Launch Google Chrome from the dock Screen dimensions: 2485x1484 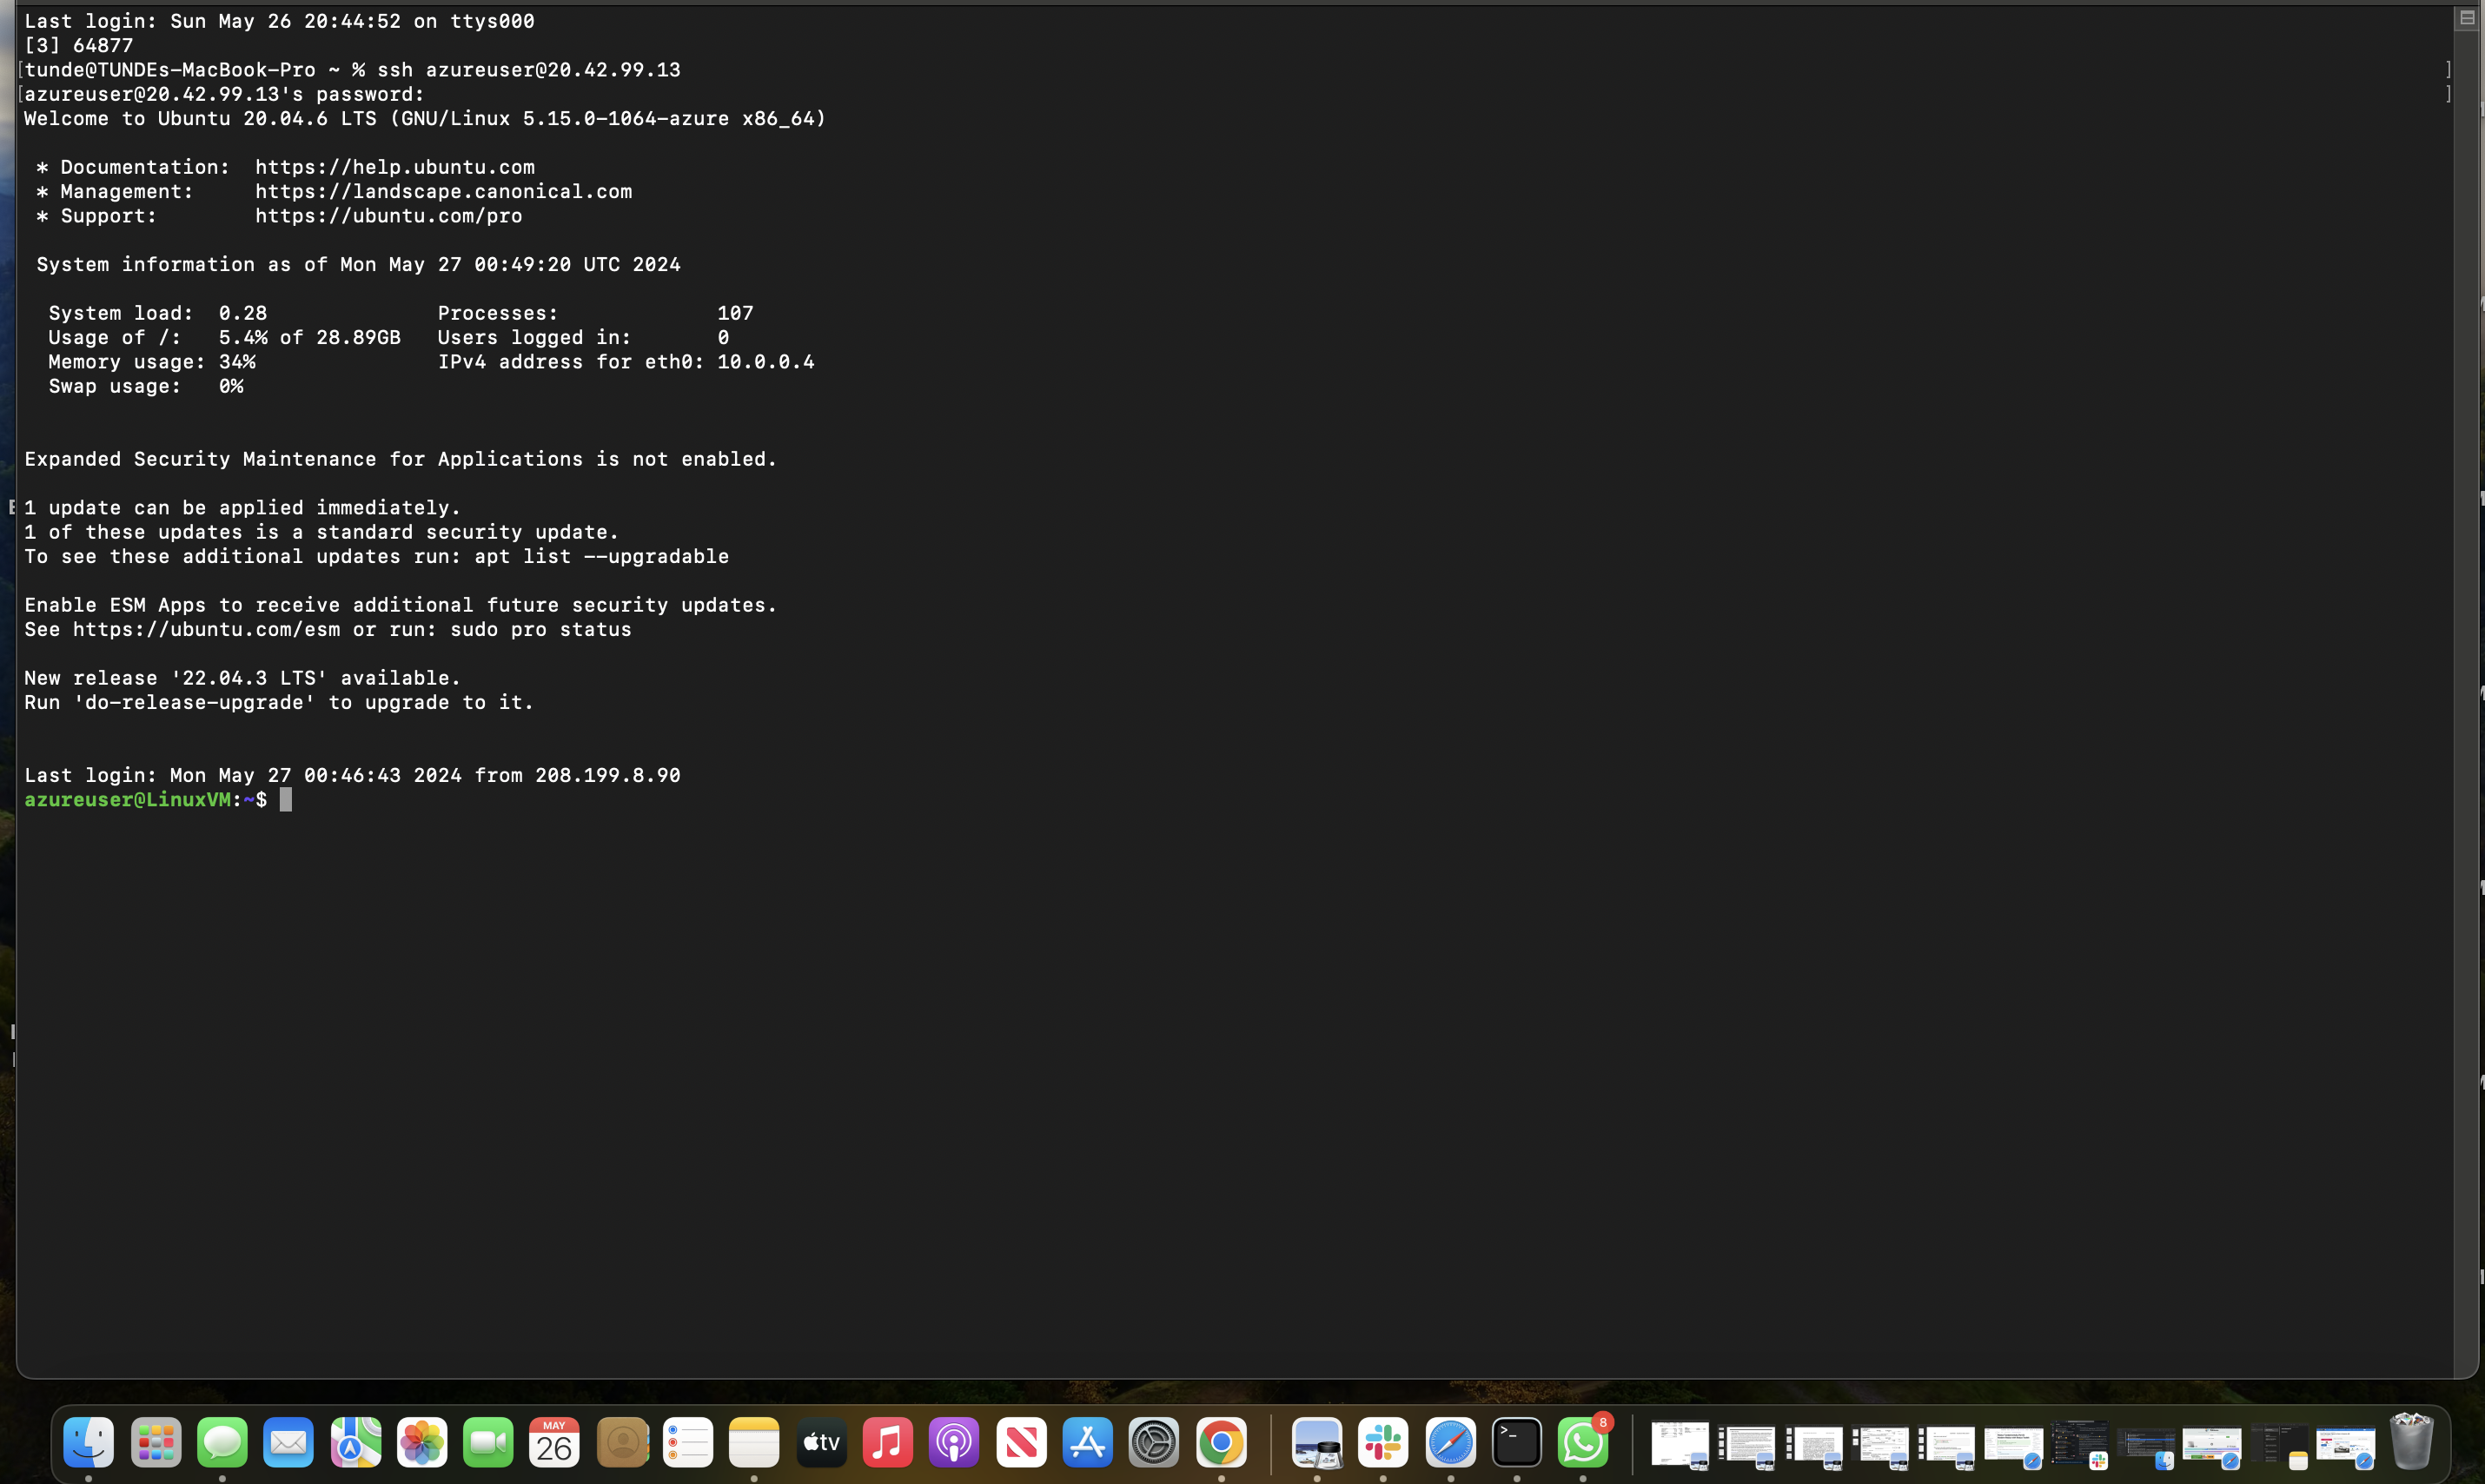(x=1220, y=1442)
